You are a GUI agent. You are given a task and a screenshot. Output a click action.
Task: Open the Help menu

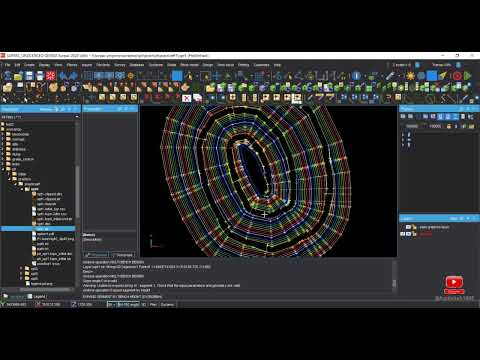(x=277, y=65)
